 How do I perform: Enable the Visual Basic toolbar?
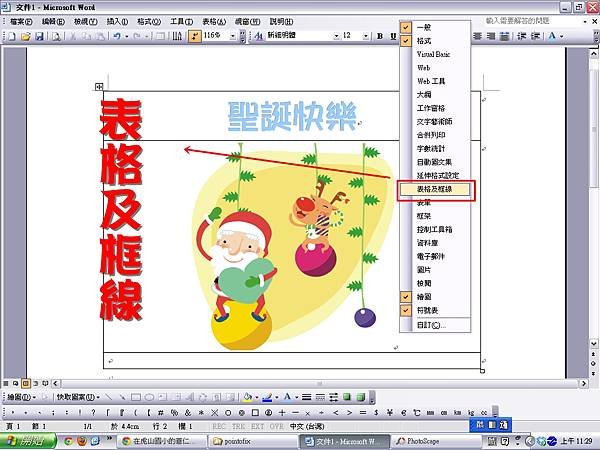(x=435, y=54)
